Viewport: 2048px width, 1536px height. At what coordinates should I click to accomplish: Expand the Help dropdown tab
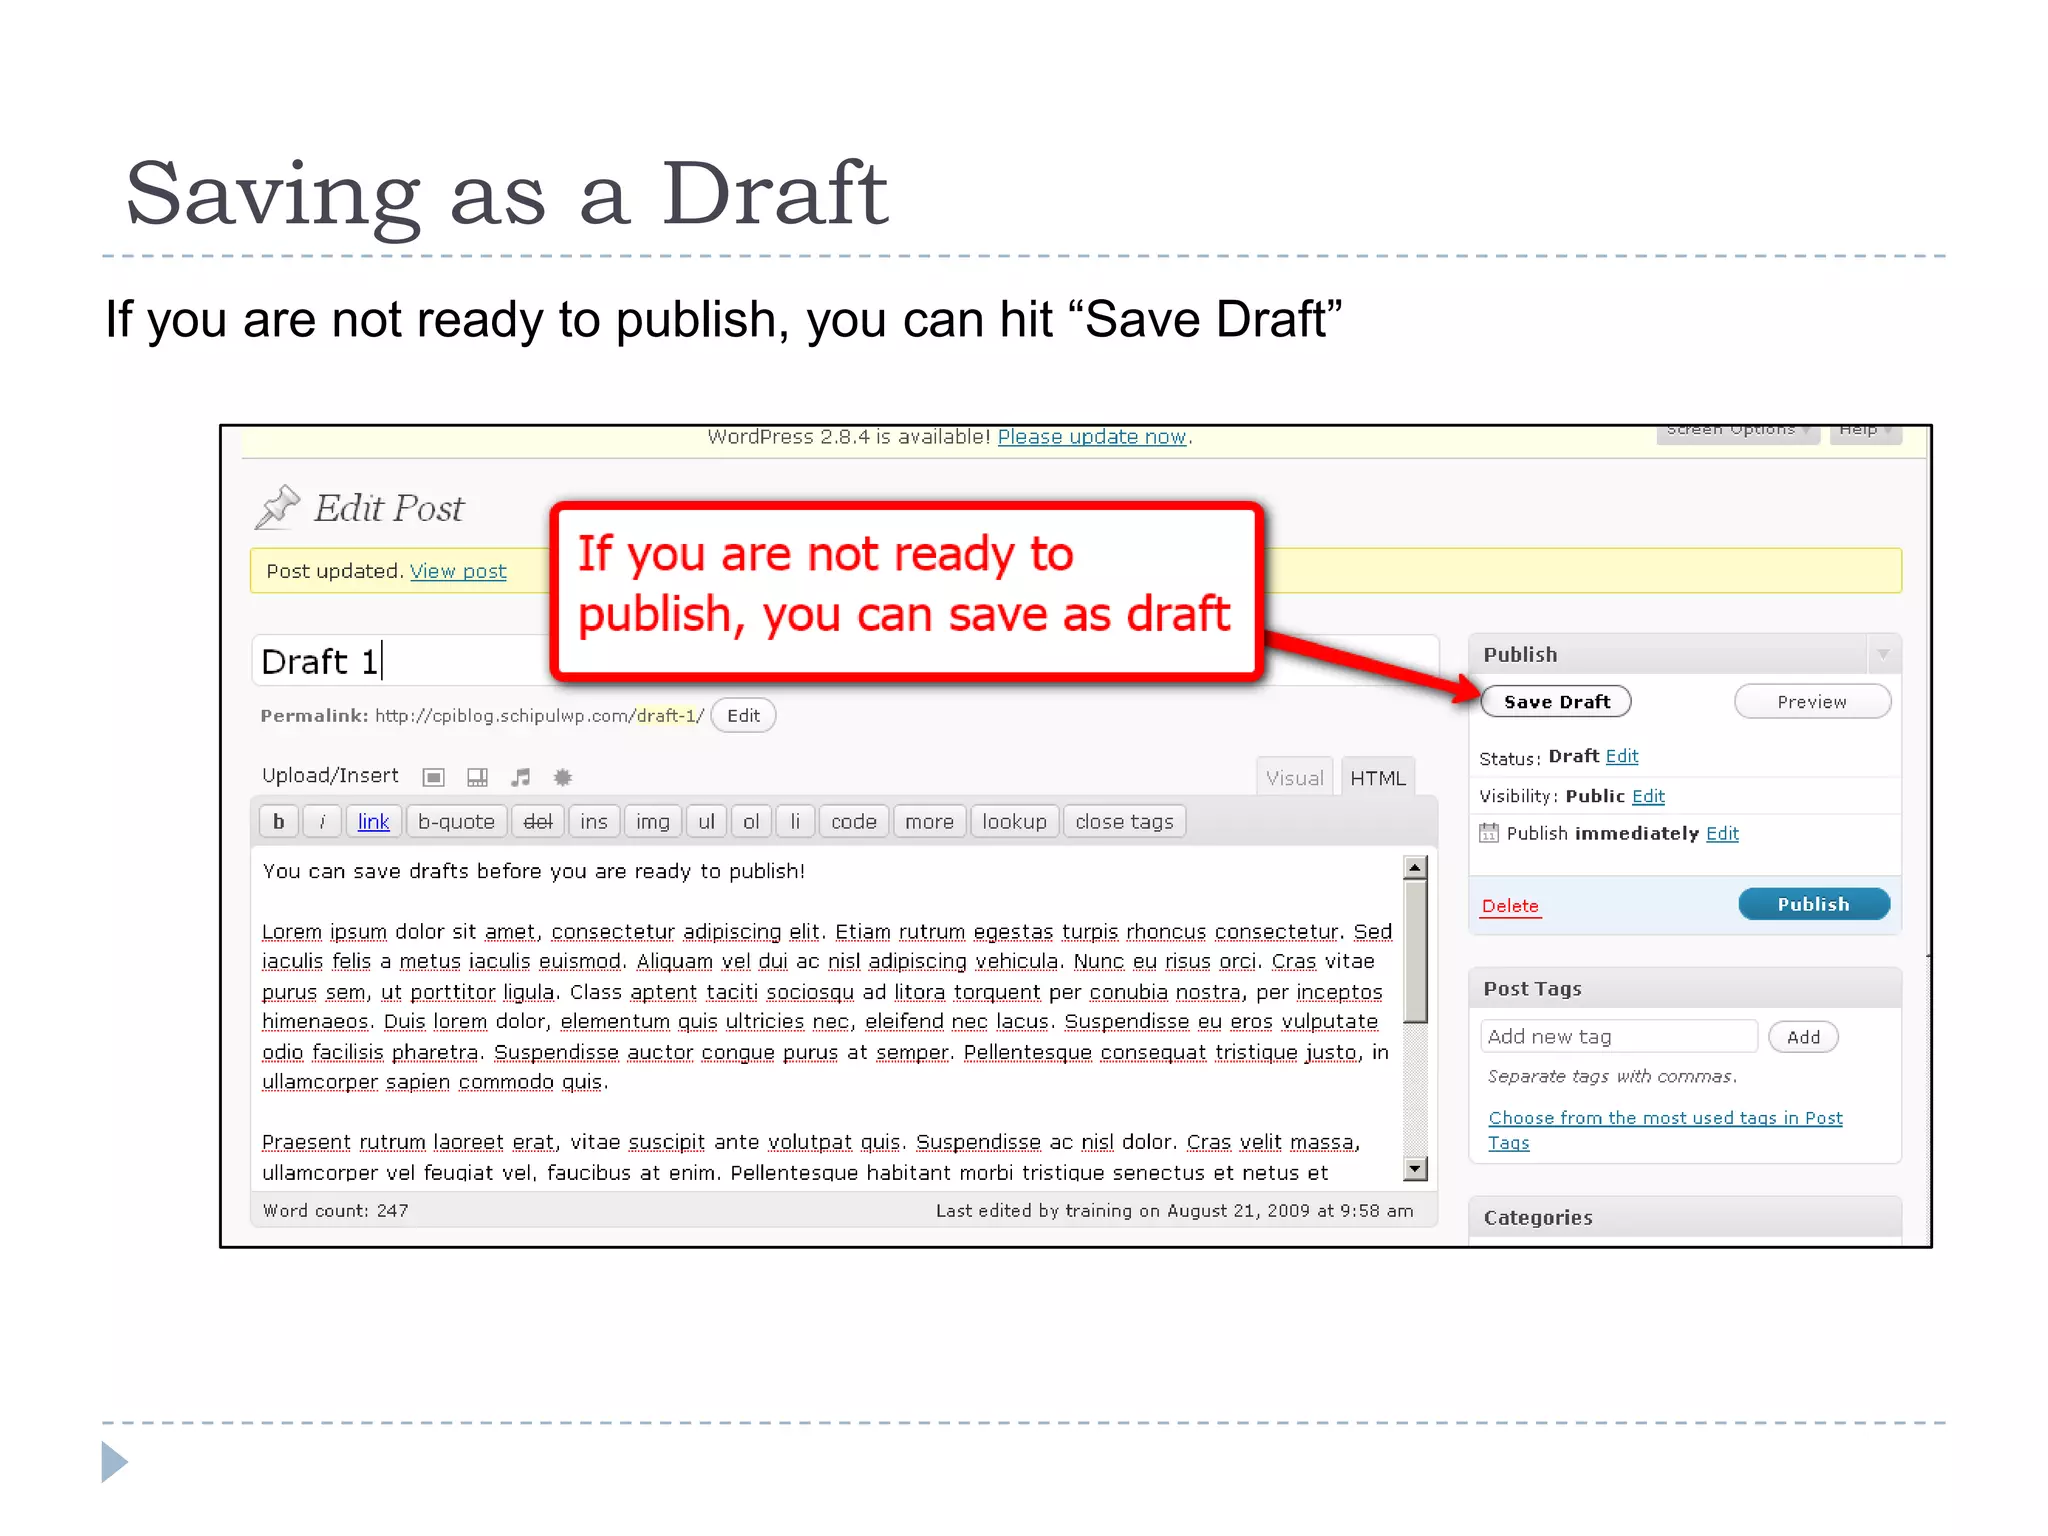(1864, 432)
